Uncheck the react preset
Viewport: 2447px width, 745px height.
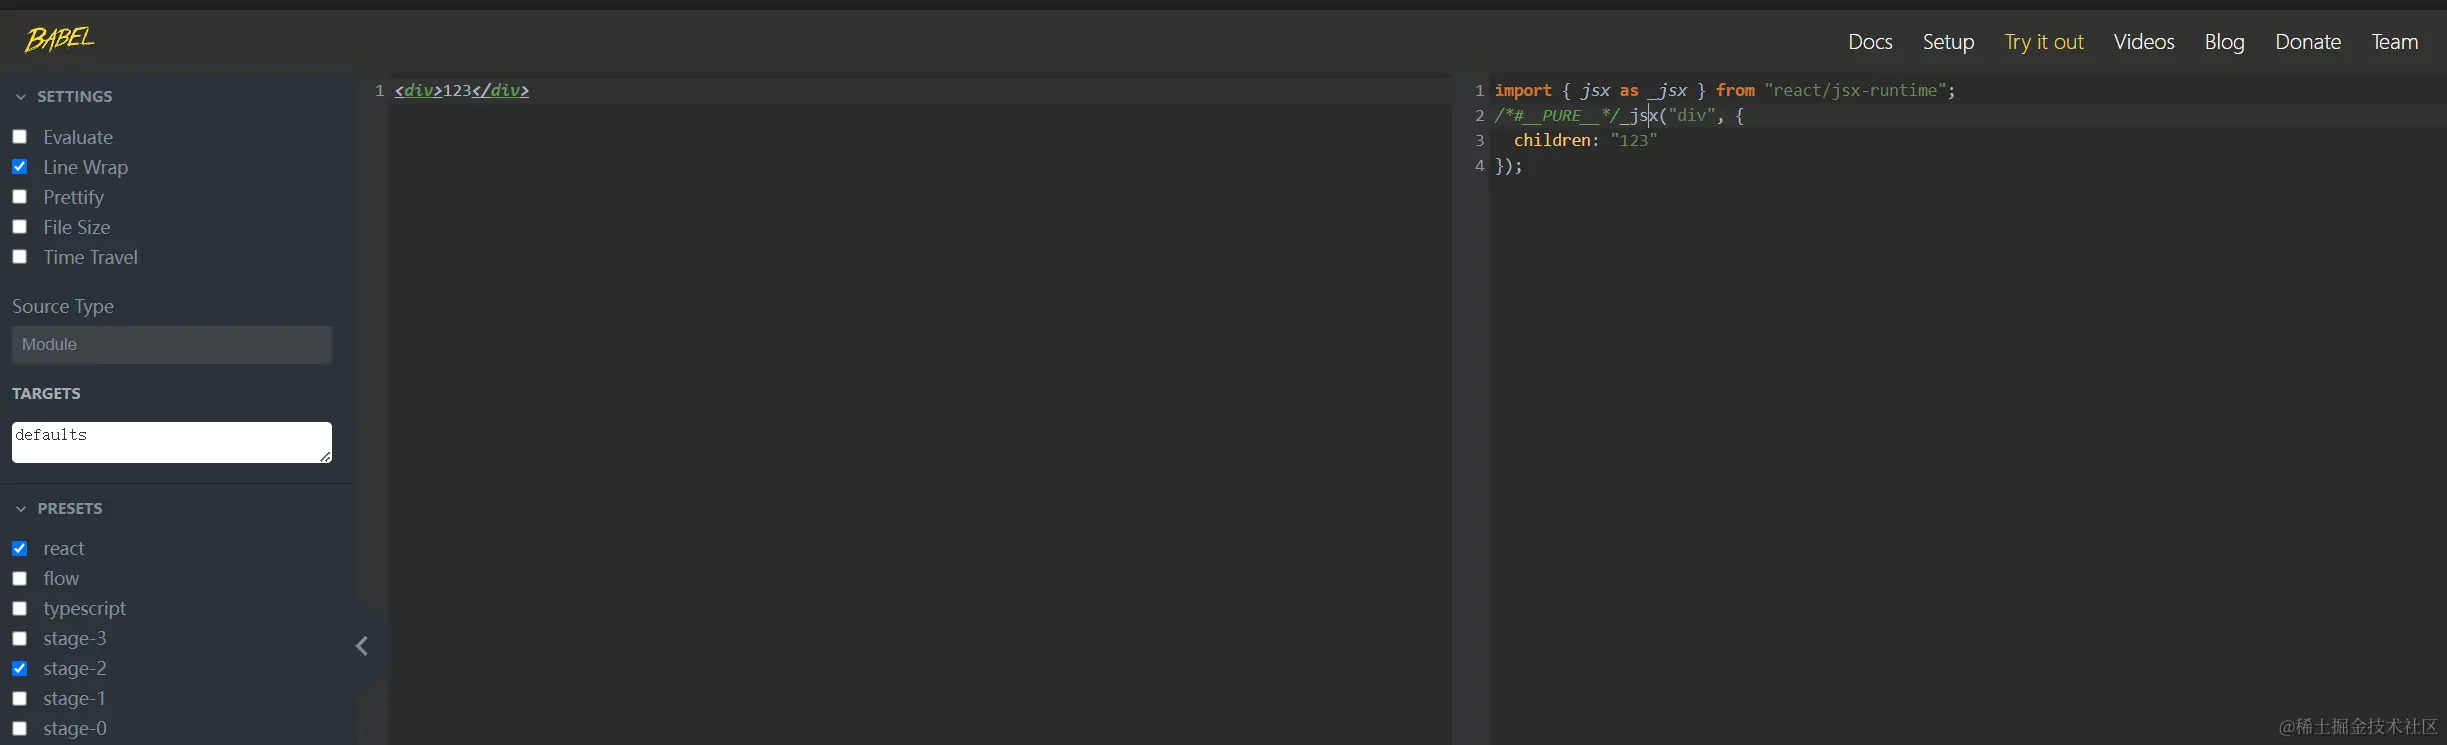tap(20, 549)
